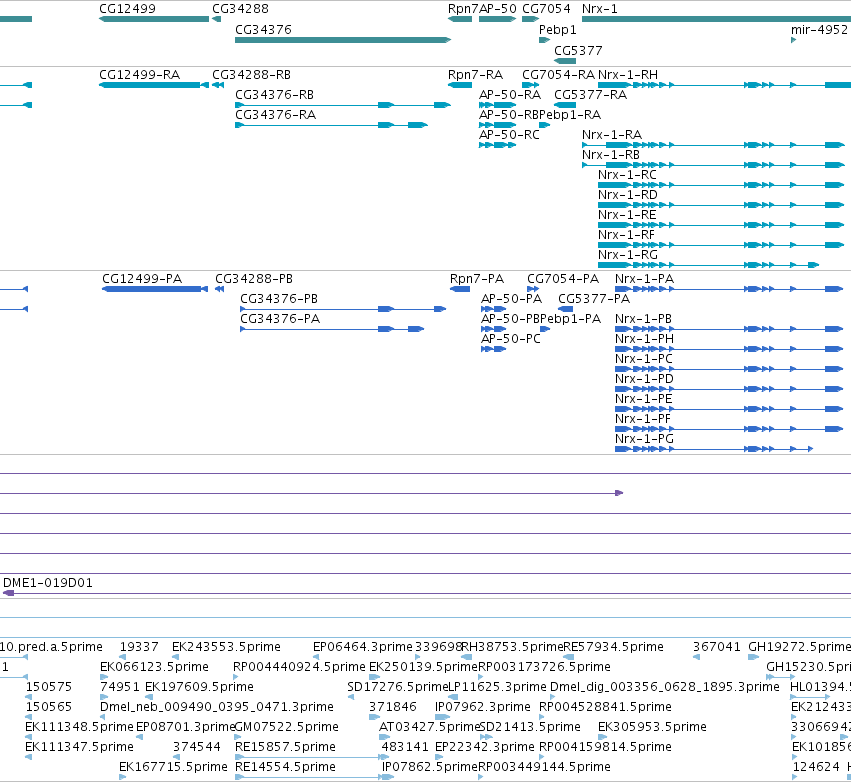Image resolution: width=851 pixels, height=782 pixels.
Task: Select the CG7054 gene label
Action: point(546,9)
